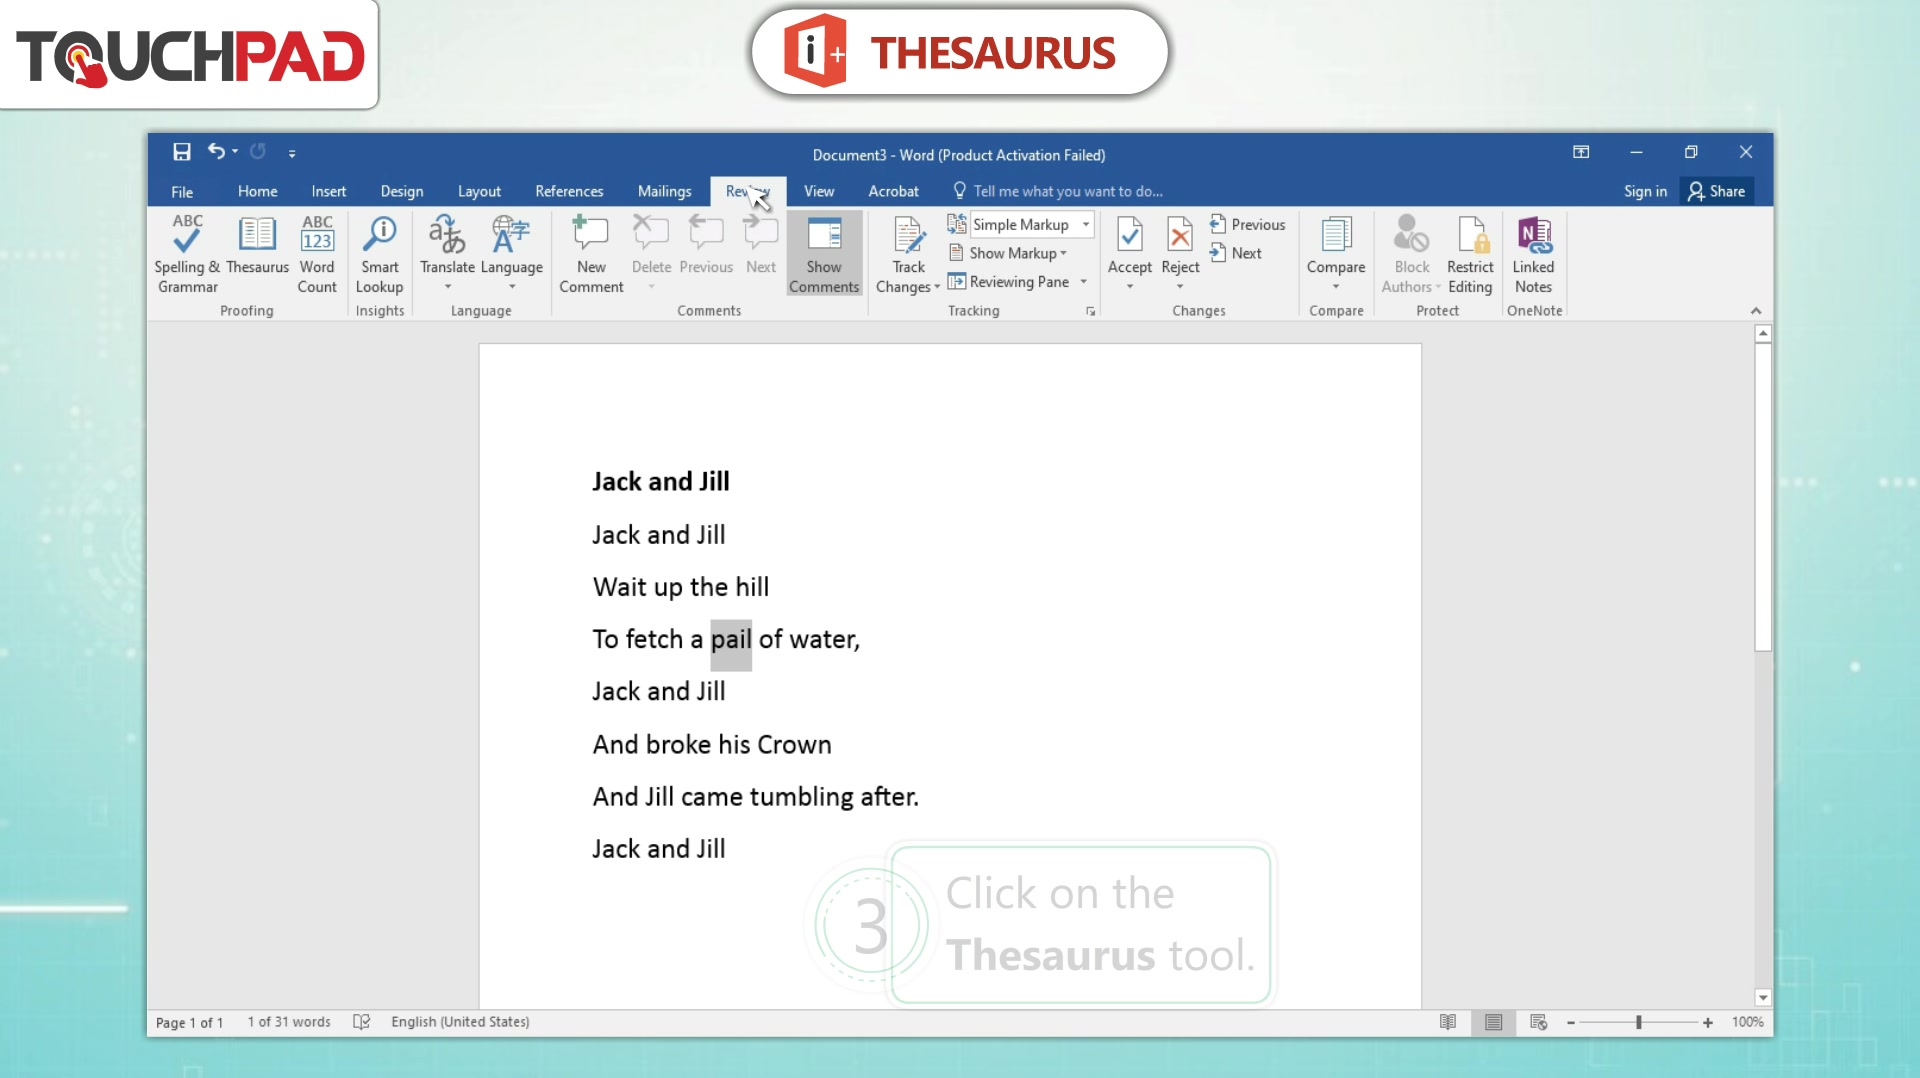Image resolution: width=1920 pixels, height=1078 pixels.
Task: Go to Next comment
Action: click(x=761, y=246)
